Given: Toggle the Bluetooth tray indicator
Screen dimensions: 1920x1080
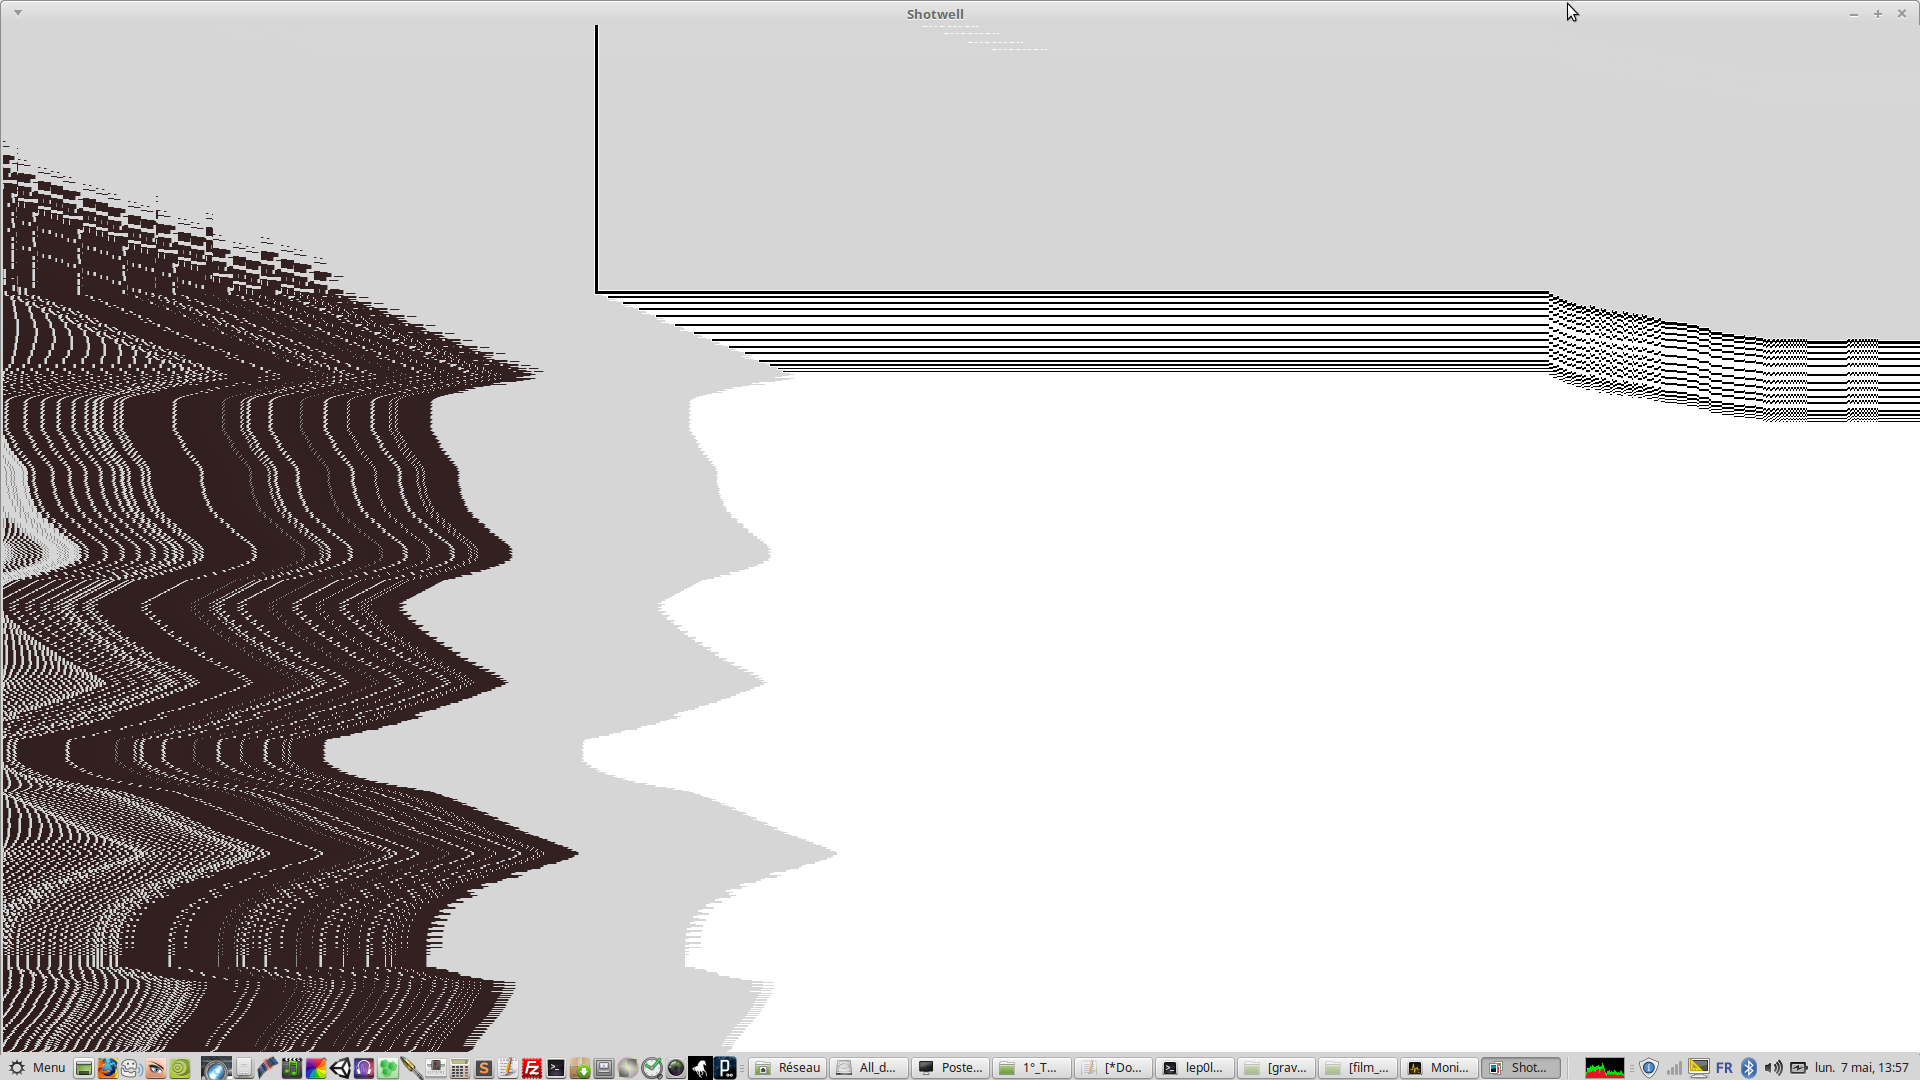Looking at the screenshot, I should 1749,1068.
